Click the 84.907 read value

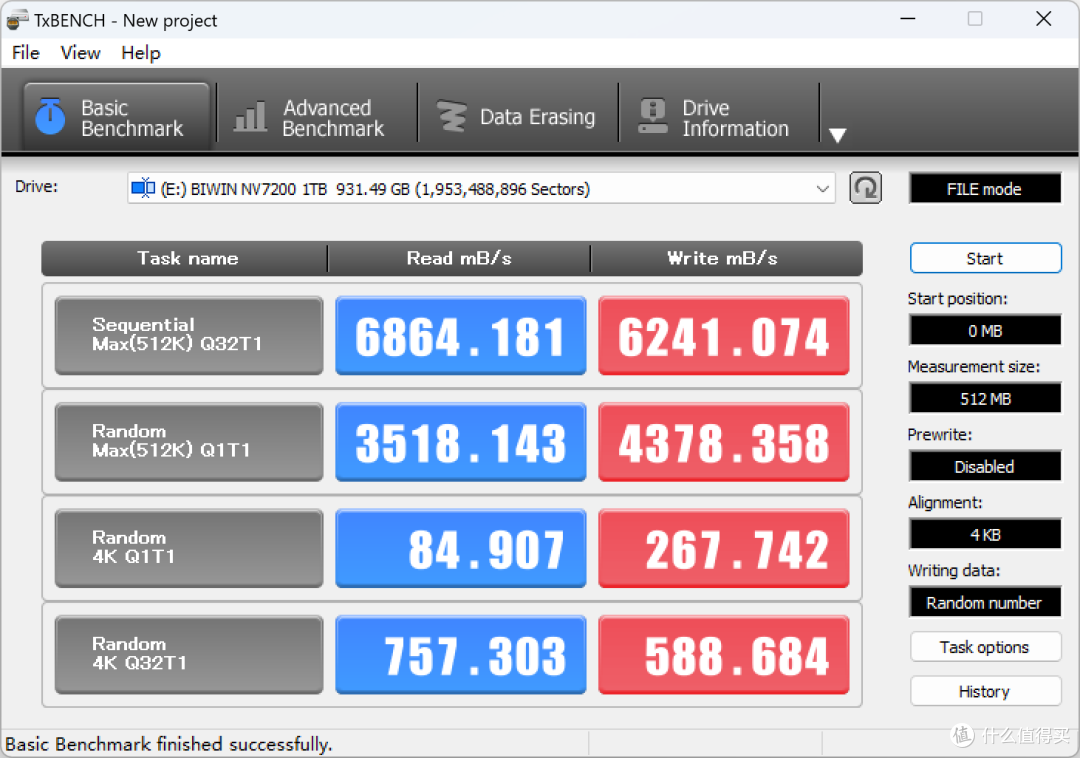[461, 548]
